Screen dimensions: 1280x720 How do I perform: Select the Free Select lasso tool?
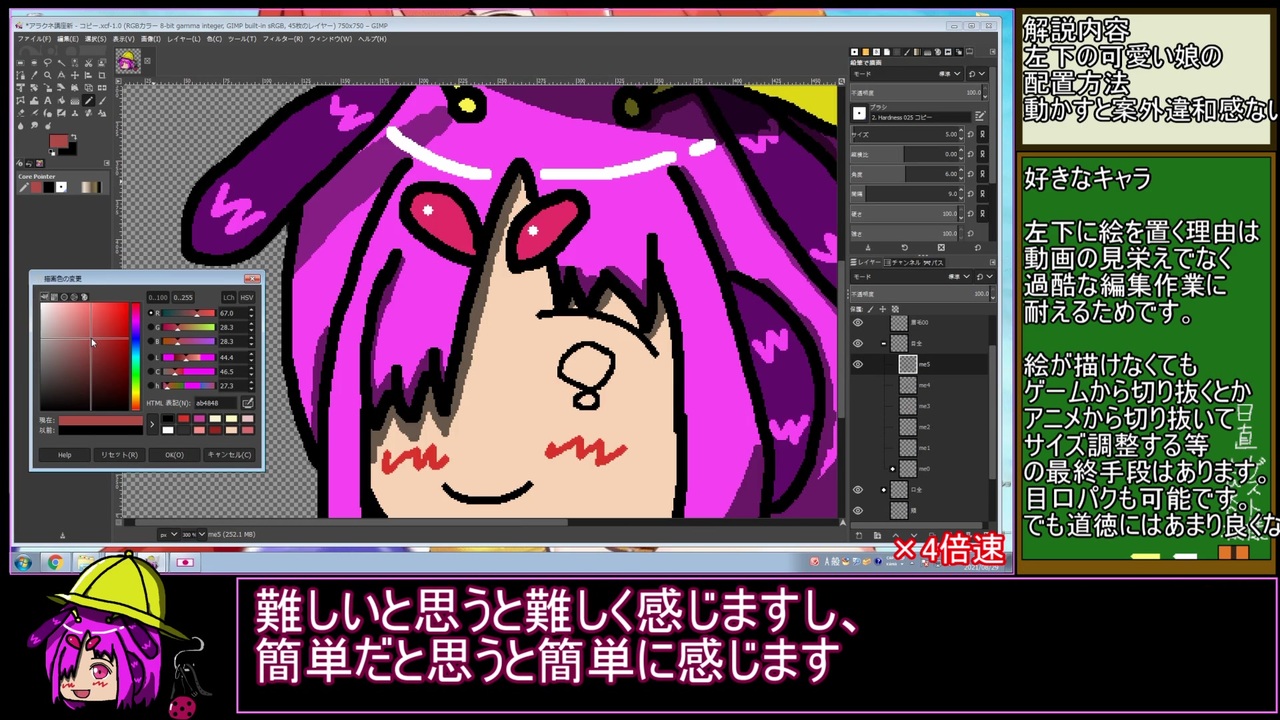click(47, 63)
